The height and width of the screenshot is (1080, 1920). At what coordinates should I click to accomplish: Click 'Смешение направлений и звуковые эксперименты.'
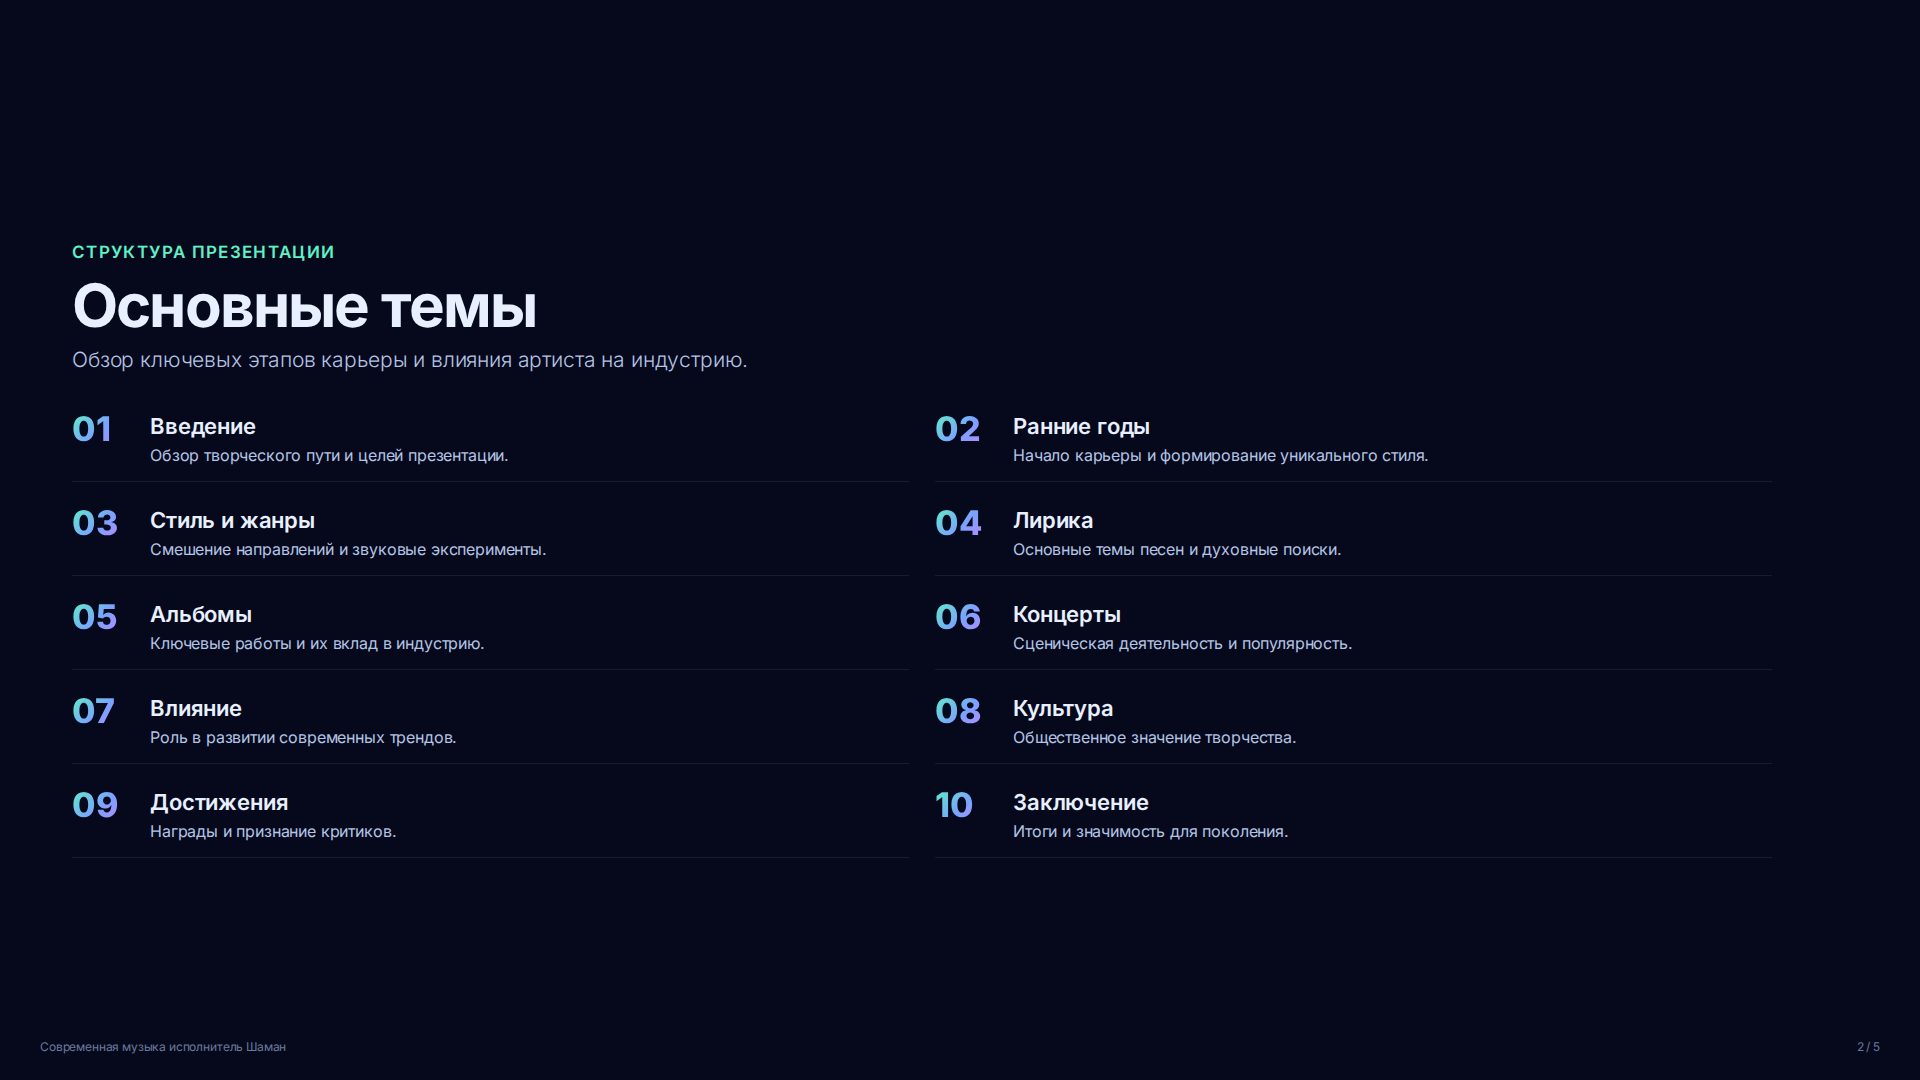coord(348,550)
